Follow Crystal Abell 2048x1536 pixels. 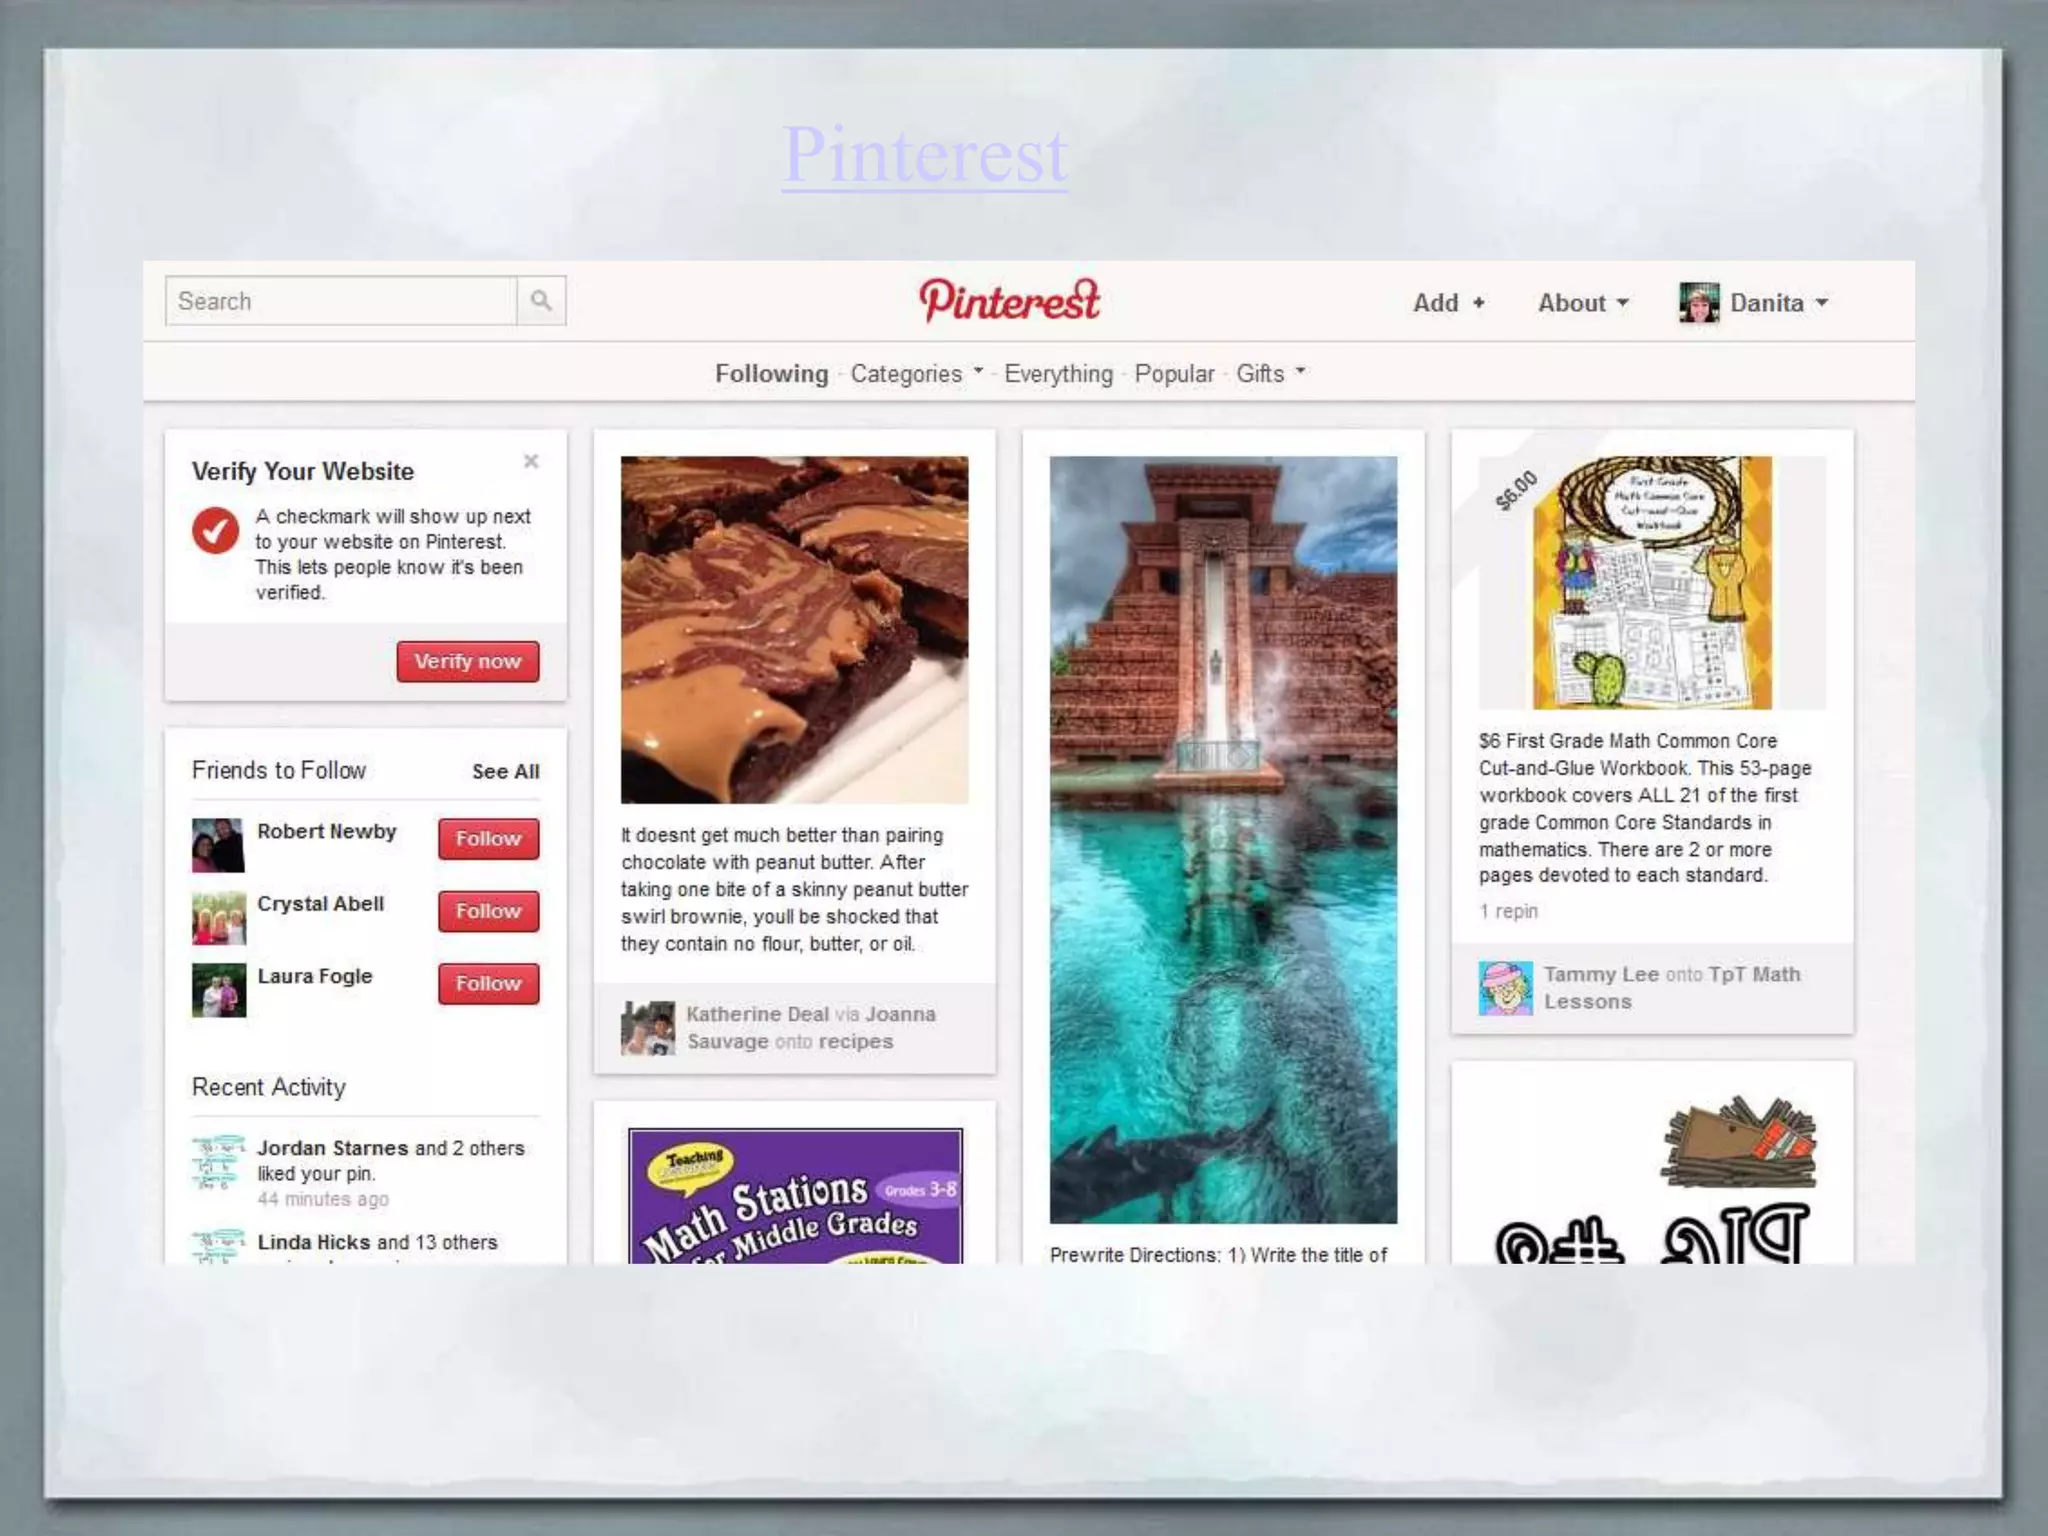[x=488, y=911]
